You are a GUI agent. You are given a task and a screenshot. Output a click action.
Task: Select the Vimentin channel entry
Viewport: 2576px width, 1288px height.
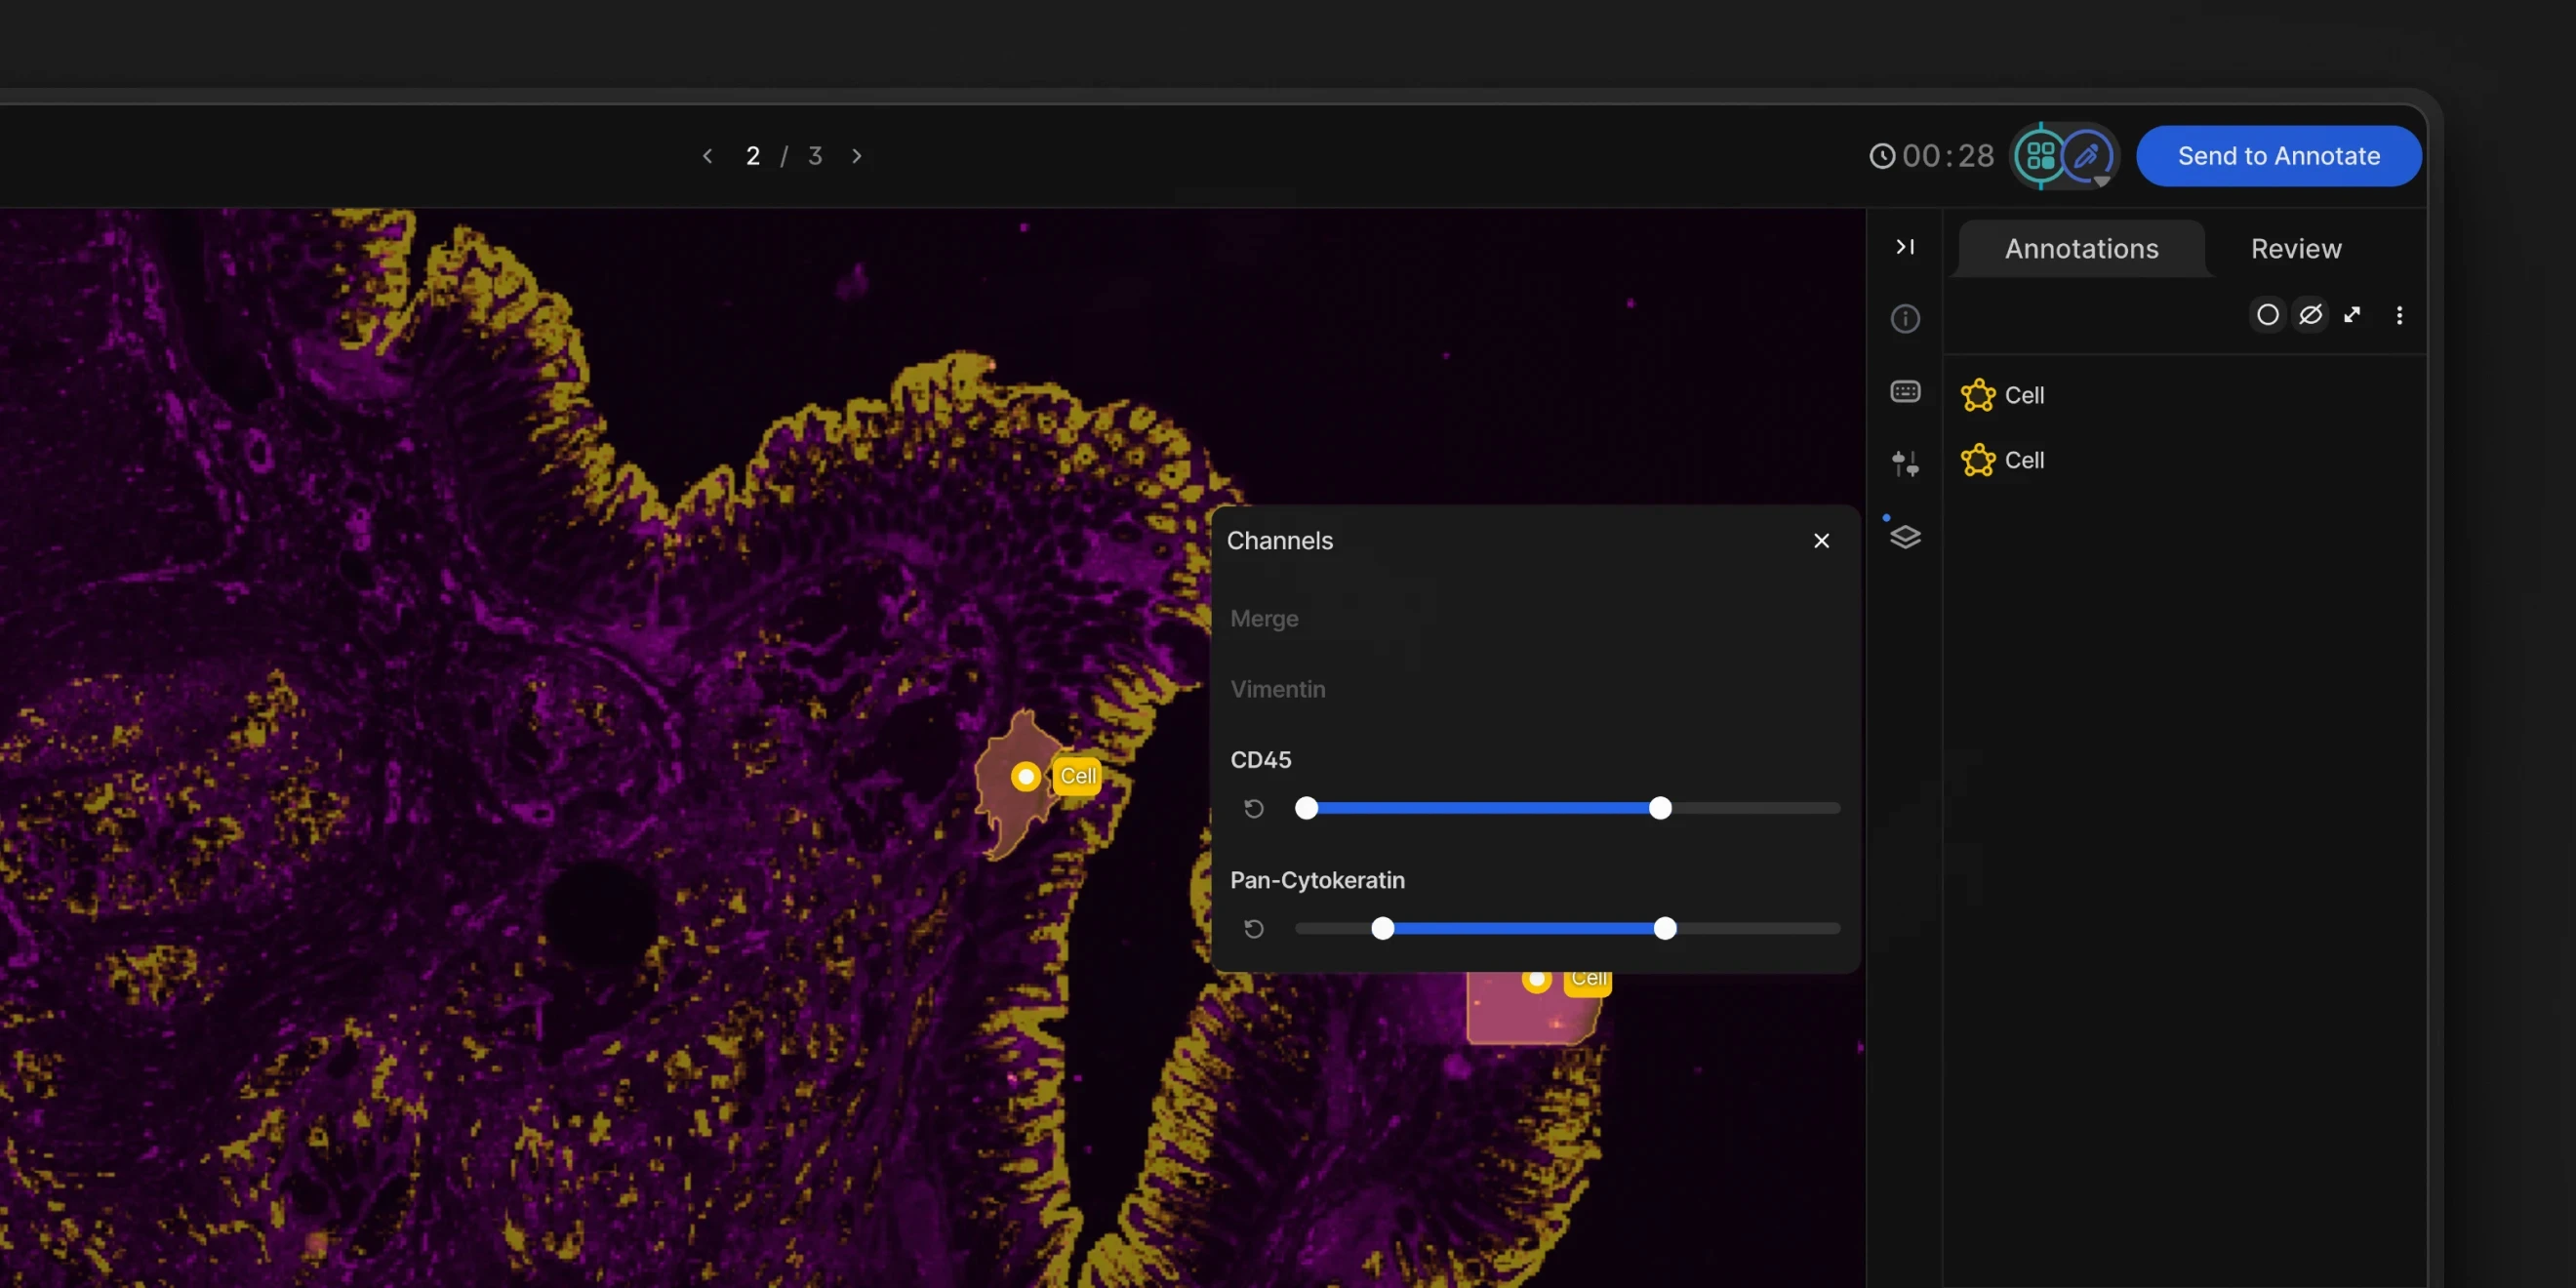tap(1278, 689)
